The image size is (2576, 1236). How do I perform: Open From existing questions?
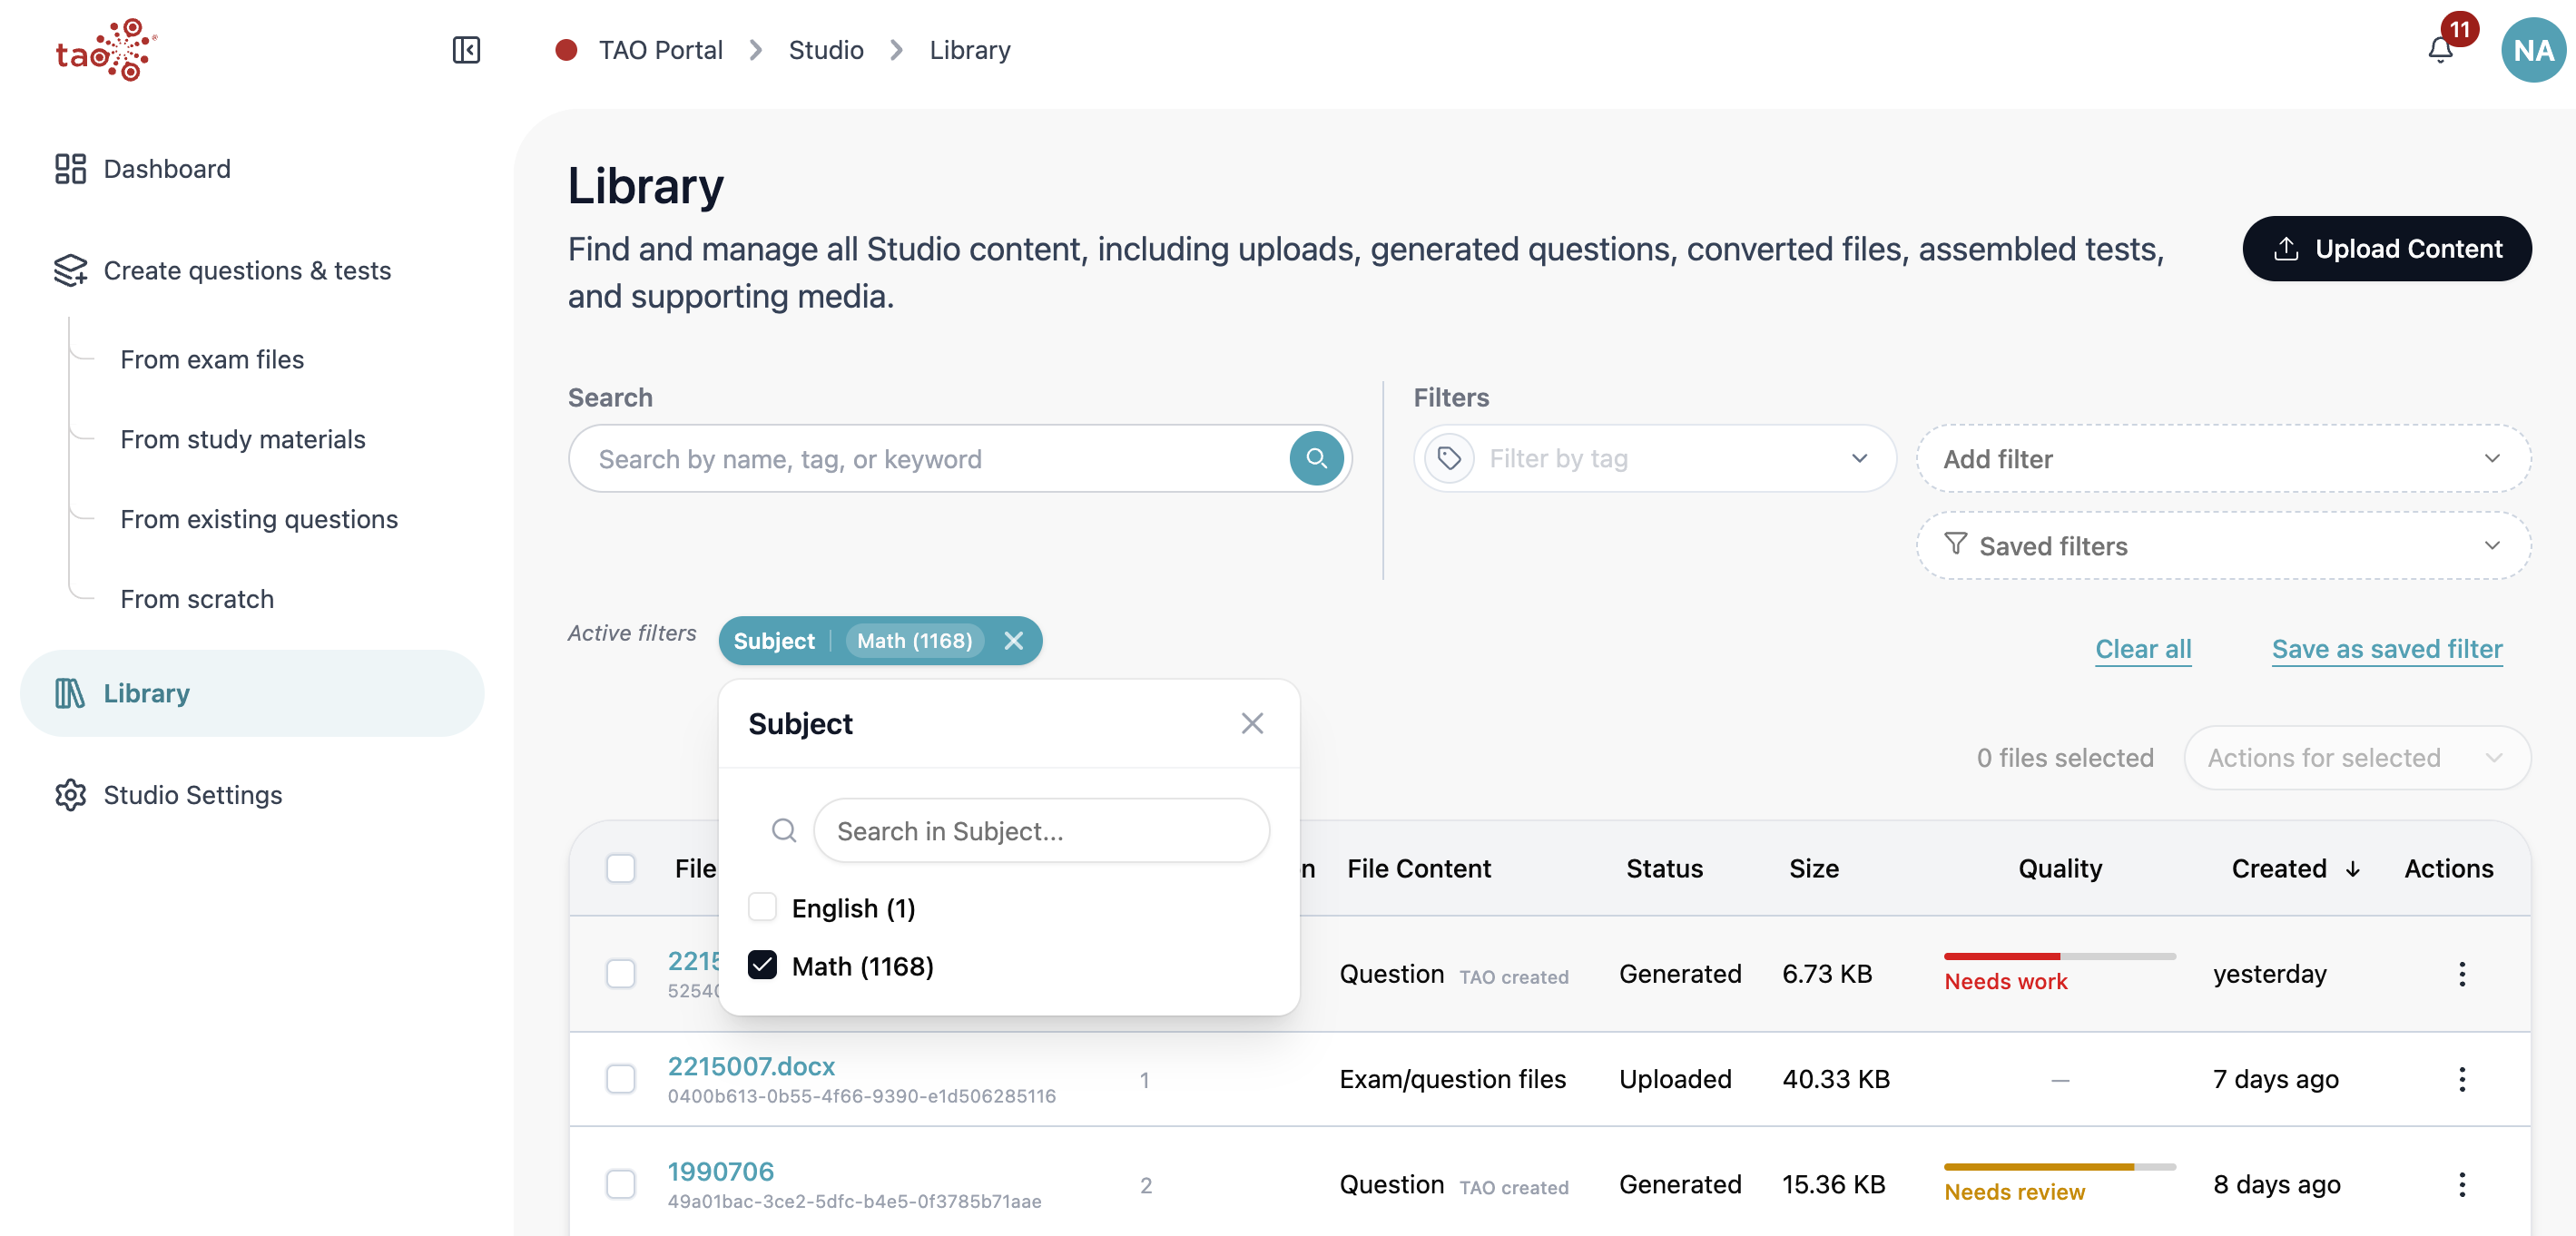coord(259,519)
